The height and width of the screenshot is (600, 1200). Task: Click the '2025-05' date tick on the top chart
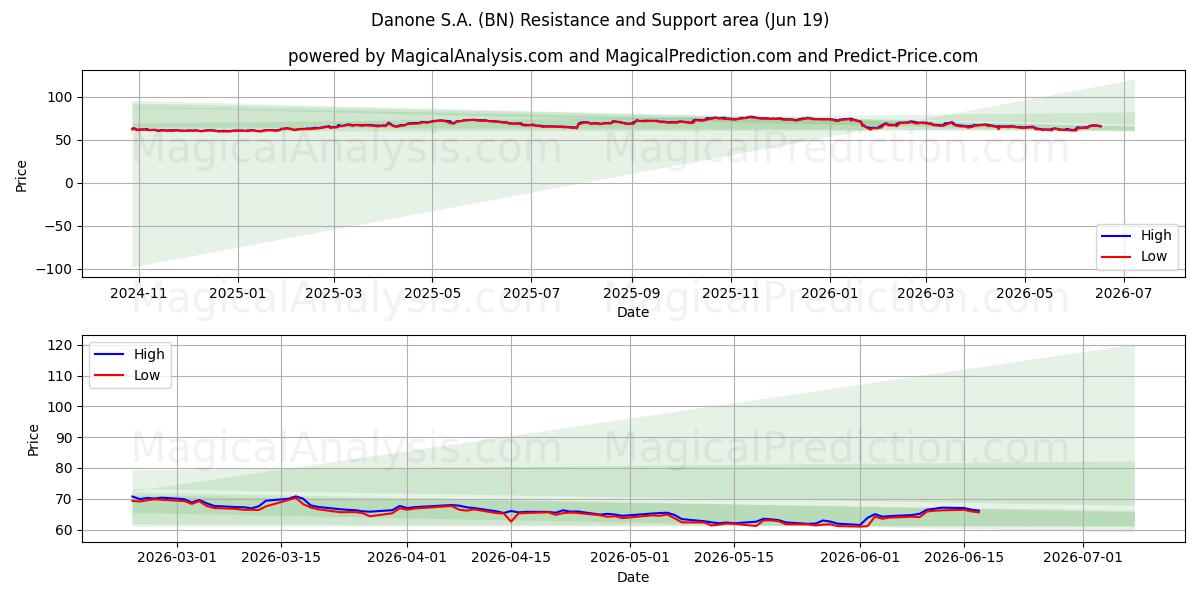tap(433, 293)
